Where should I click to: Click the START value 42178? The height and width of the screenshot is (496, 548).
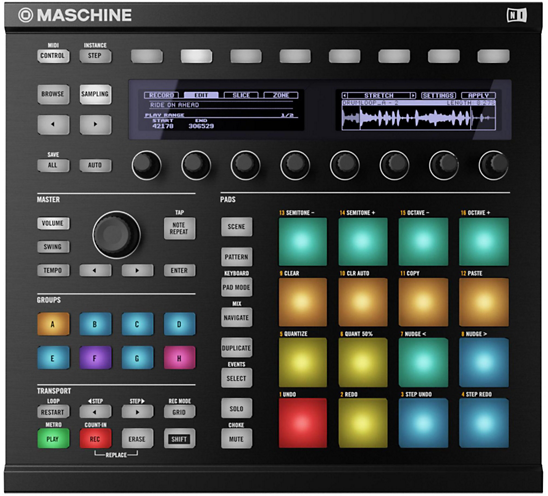click(163, 126)
